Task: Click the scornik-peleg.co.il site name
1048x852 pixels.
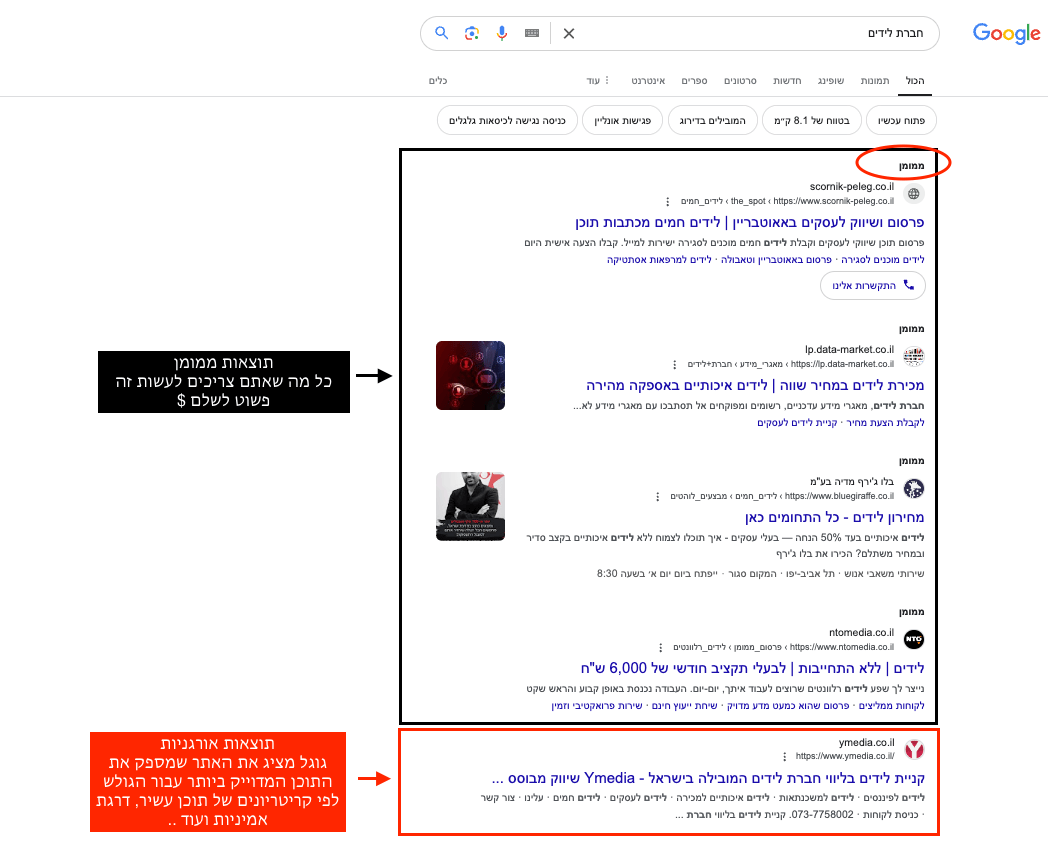Action: pyautogui.click(x=852, y=186)
